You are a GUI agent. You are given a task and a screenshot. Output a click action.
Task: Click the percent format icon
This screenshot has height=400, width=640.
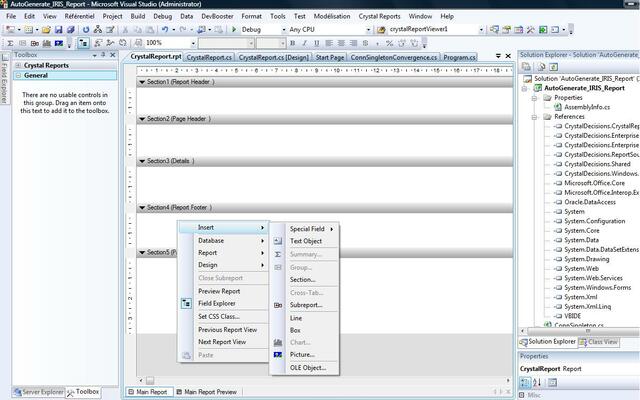coord(389,43)
